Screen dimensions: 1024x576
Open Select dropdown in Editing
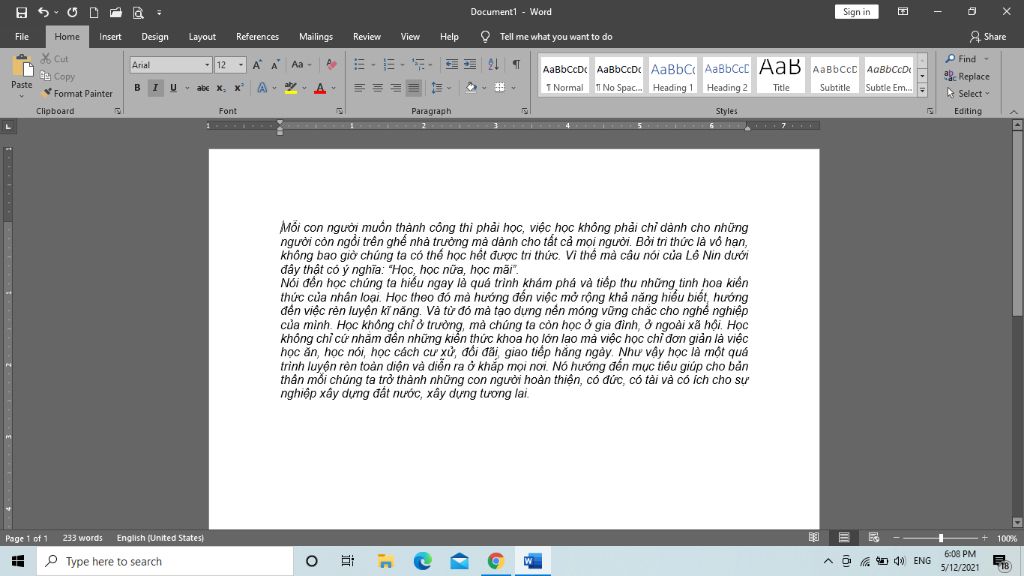[968, 93]
